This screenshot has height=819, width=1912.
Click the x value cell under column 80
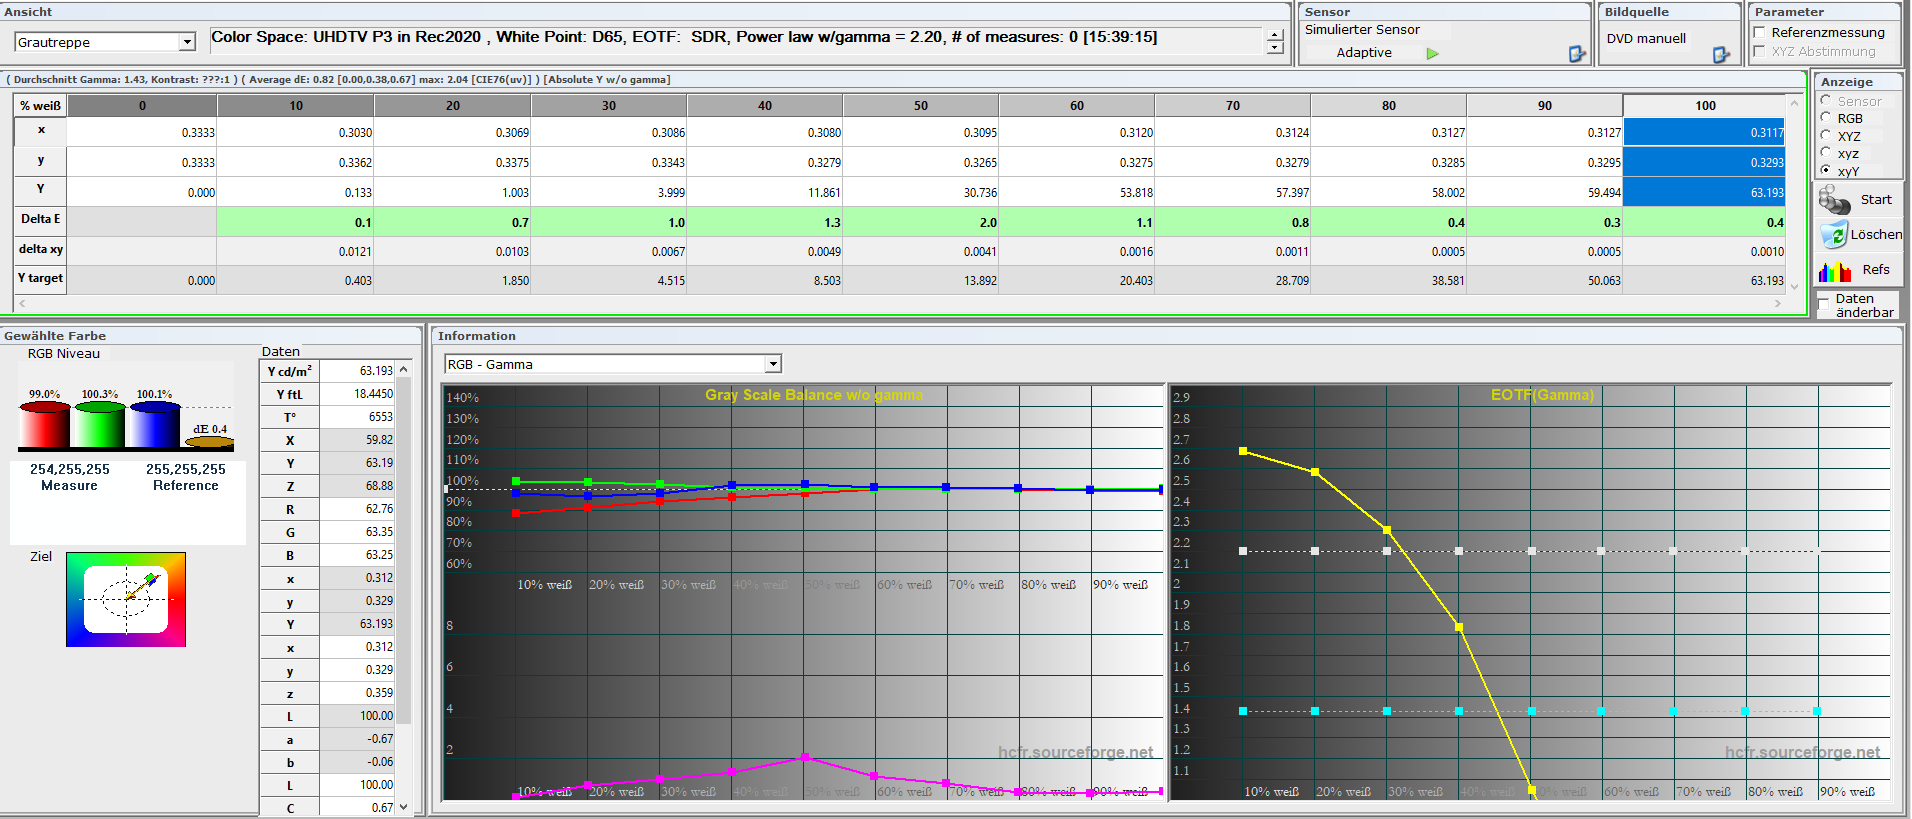click(x=1388, y=132)
